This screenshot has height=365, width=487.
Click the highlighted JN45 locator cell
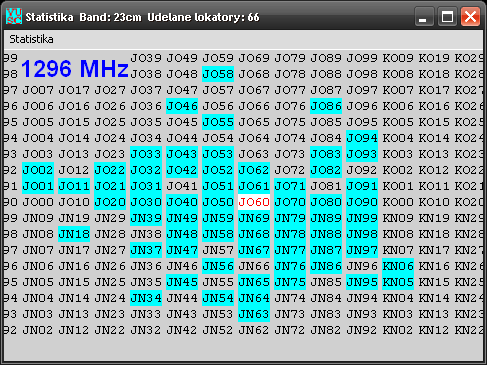click(182, 282)
